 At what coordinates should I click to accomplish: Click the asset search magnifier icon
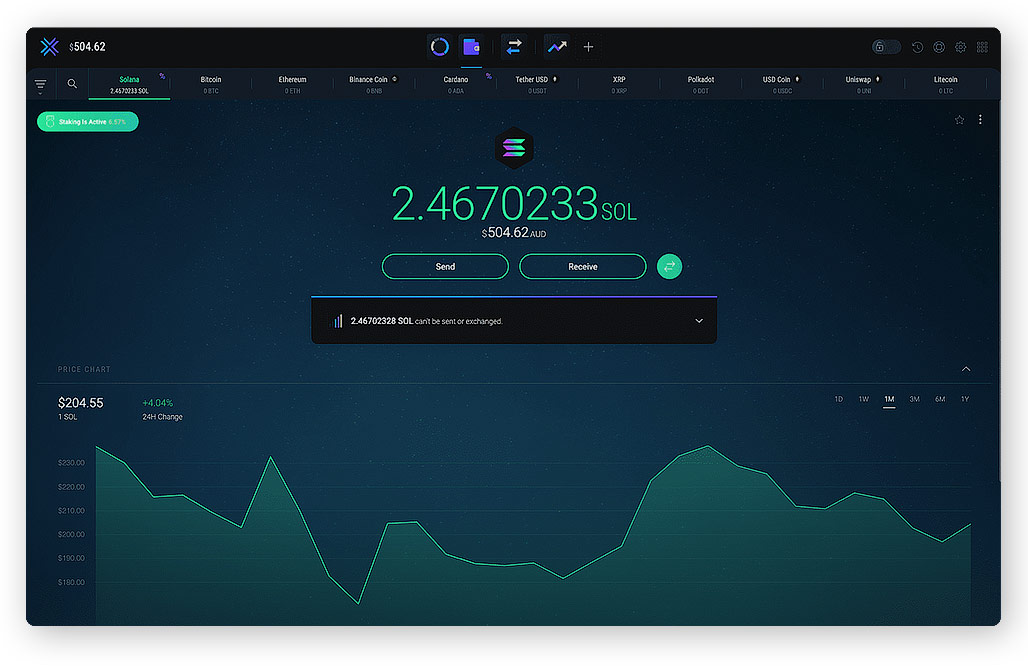(72, 84)
